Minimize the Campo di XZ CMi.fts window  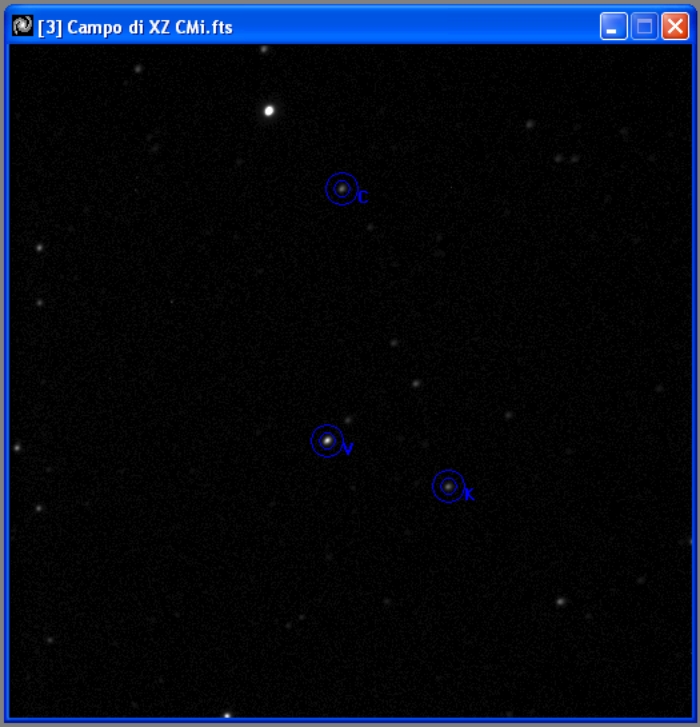[x=613, y=26]
